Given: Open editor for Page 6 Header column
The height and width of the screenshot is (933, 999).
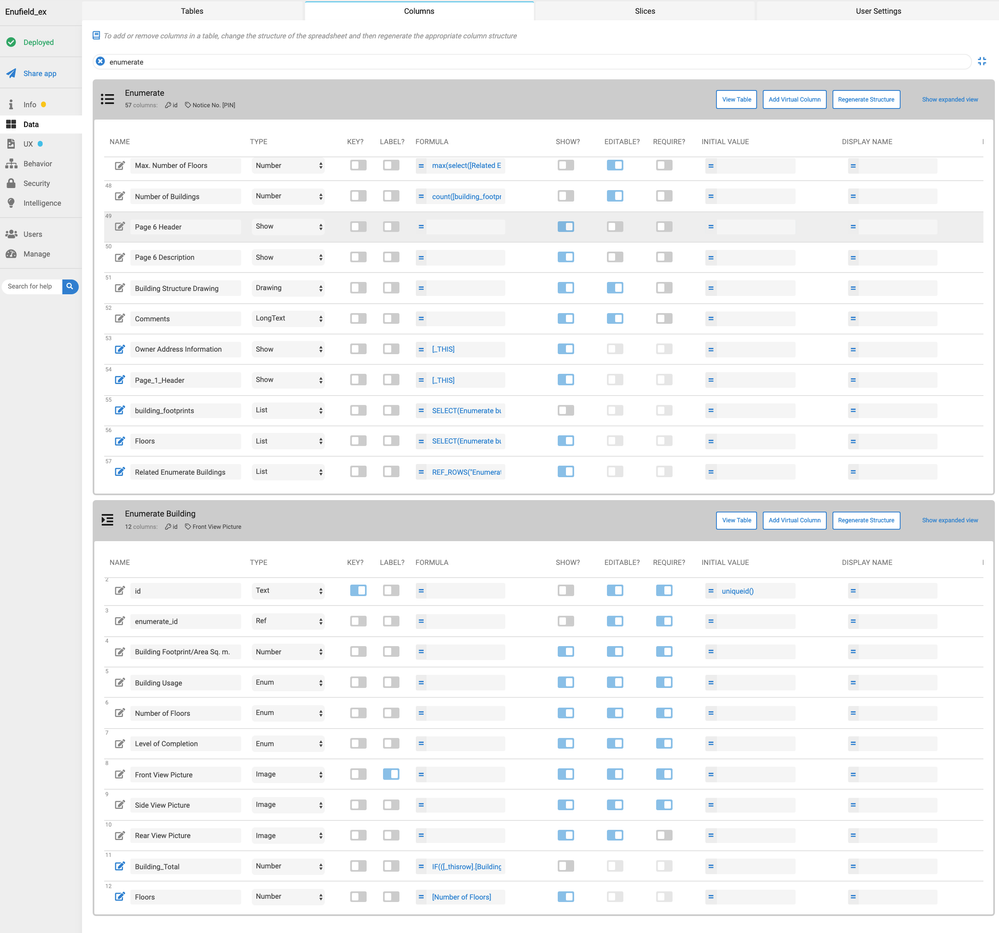Looking at the screenshot, I should tap(119, 227).
